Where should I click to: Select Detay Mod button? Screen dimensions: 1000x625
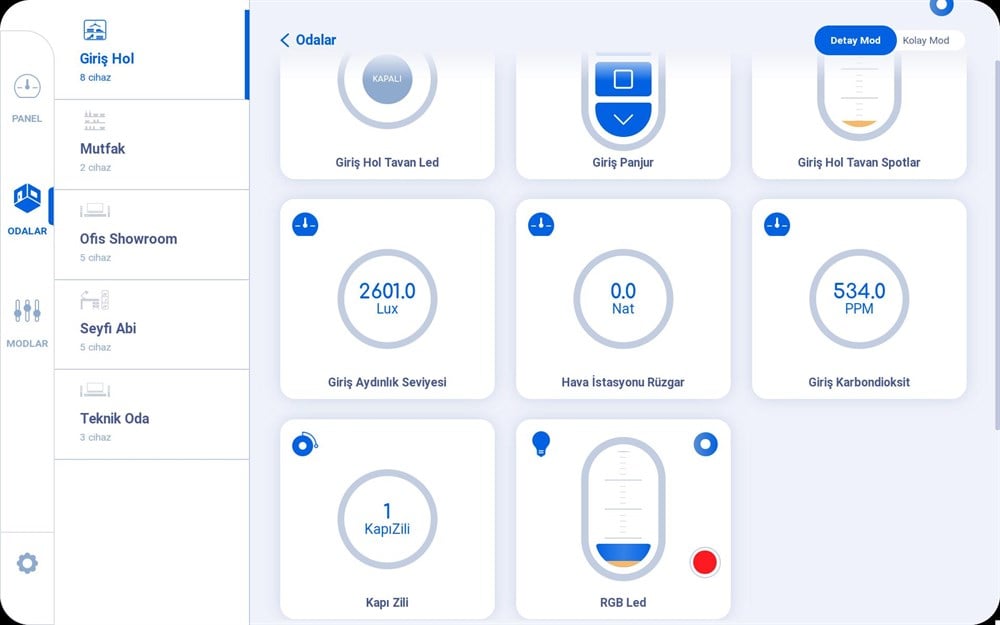pos(855,40)
